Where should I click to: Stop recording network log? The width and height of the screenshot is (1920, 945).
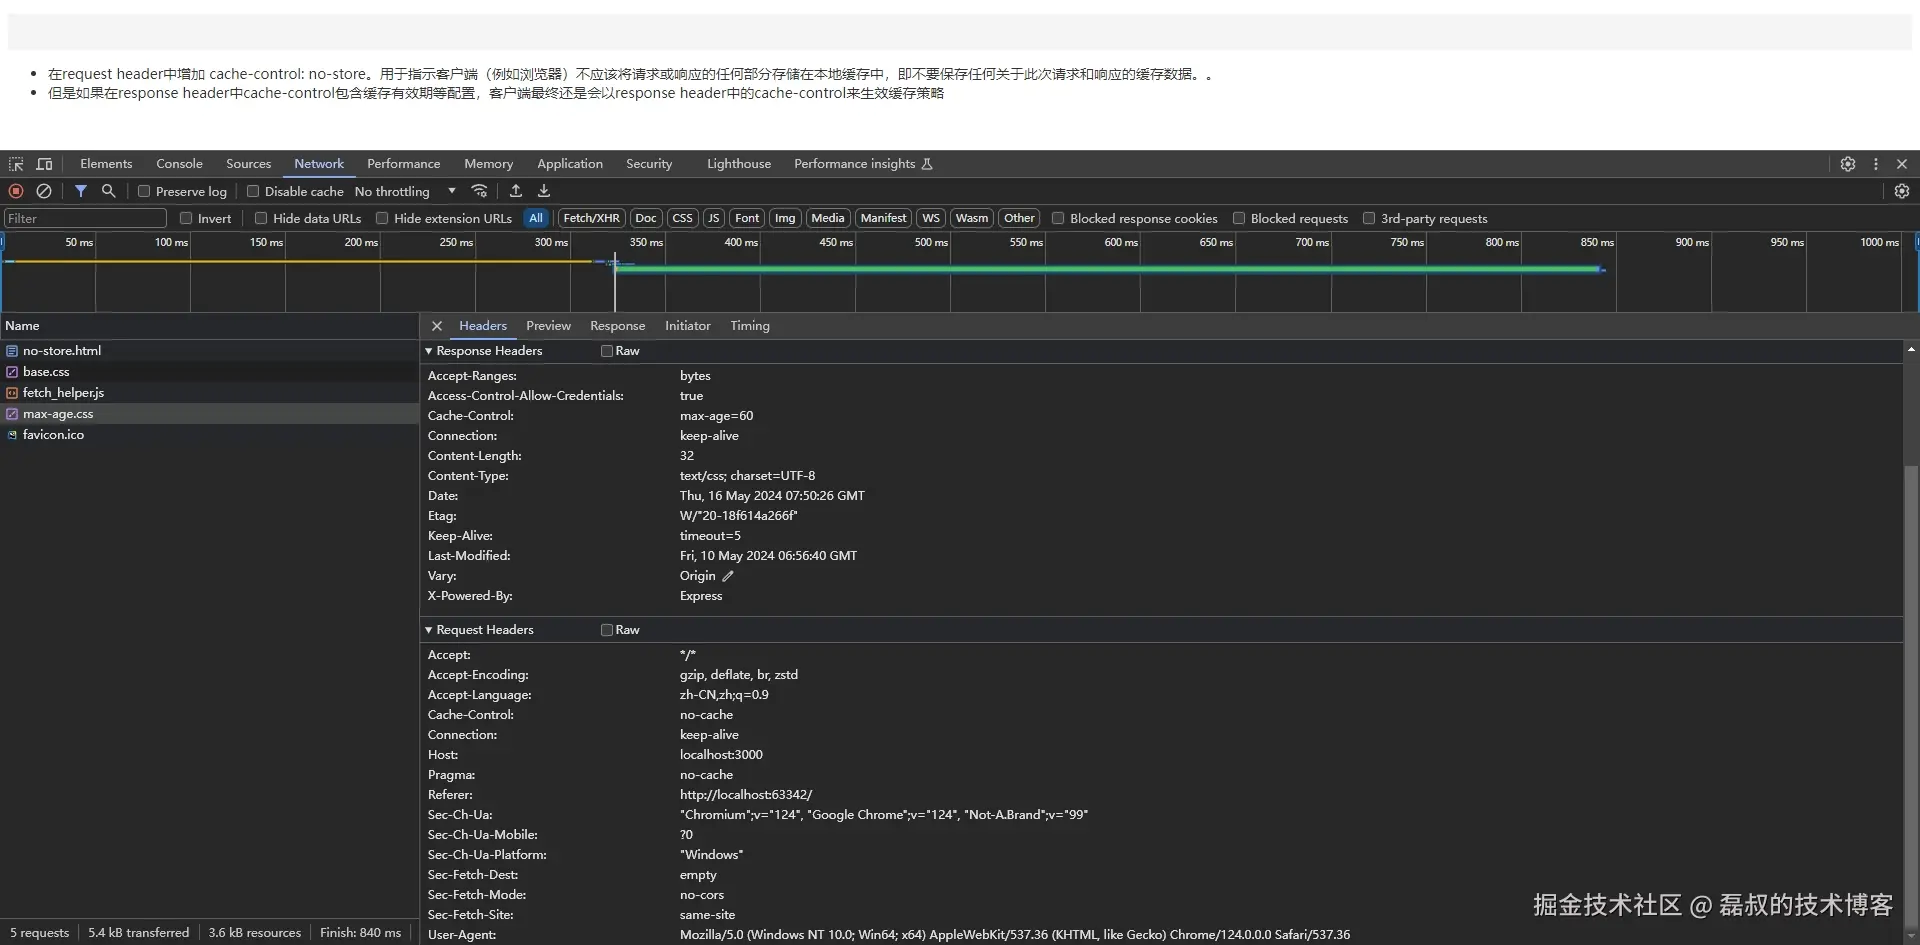[x=15, y=191]
